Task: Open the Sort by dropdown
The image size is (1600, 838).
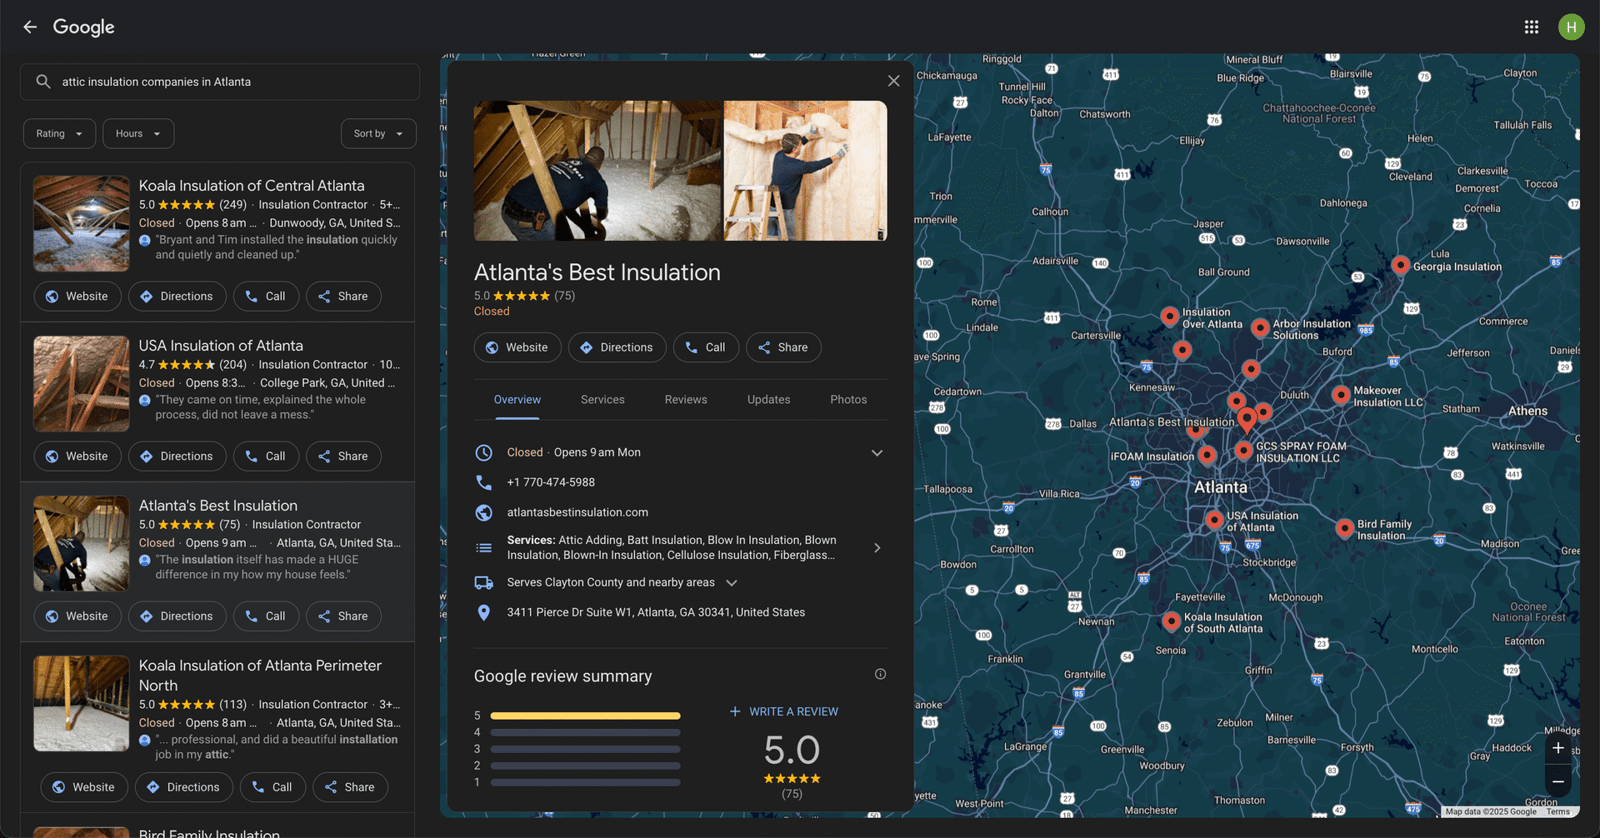Action: (x=378, y=134)
